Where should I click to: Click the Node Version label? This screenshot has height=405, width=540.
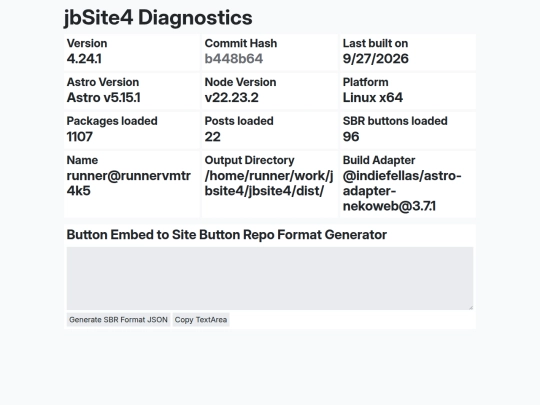pos(240,82)
